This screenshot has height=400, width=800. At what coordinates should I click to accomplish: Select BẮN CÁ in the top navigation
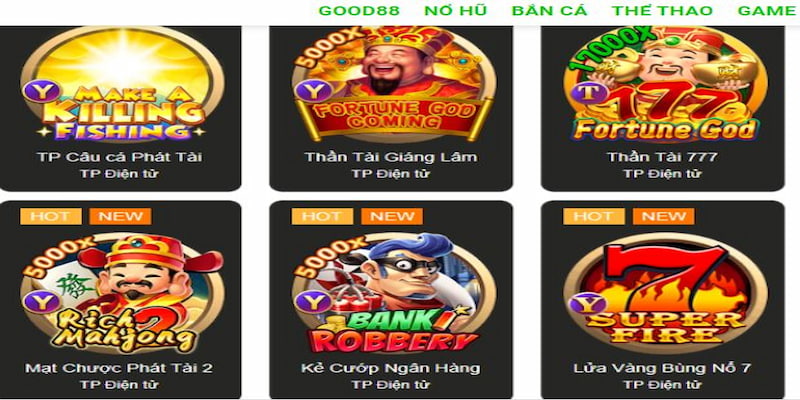(x=549, y=11)
